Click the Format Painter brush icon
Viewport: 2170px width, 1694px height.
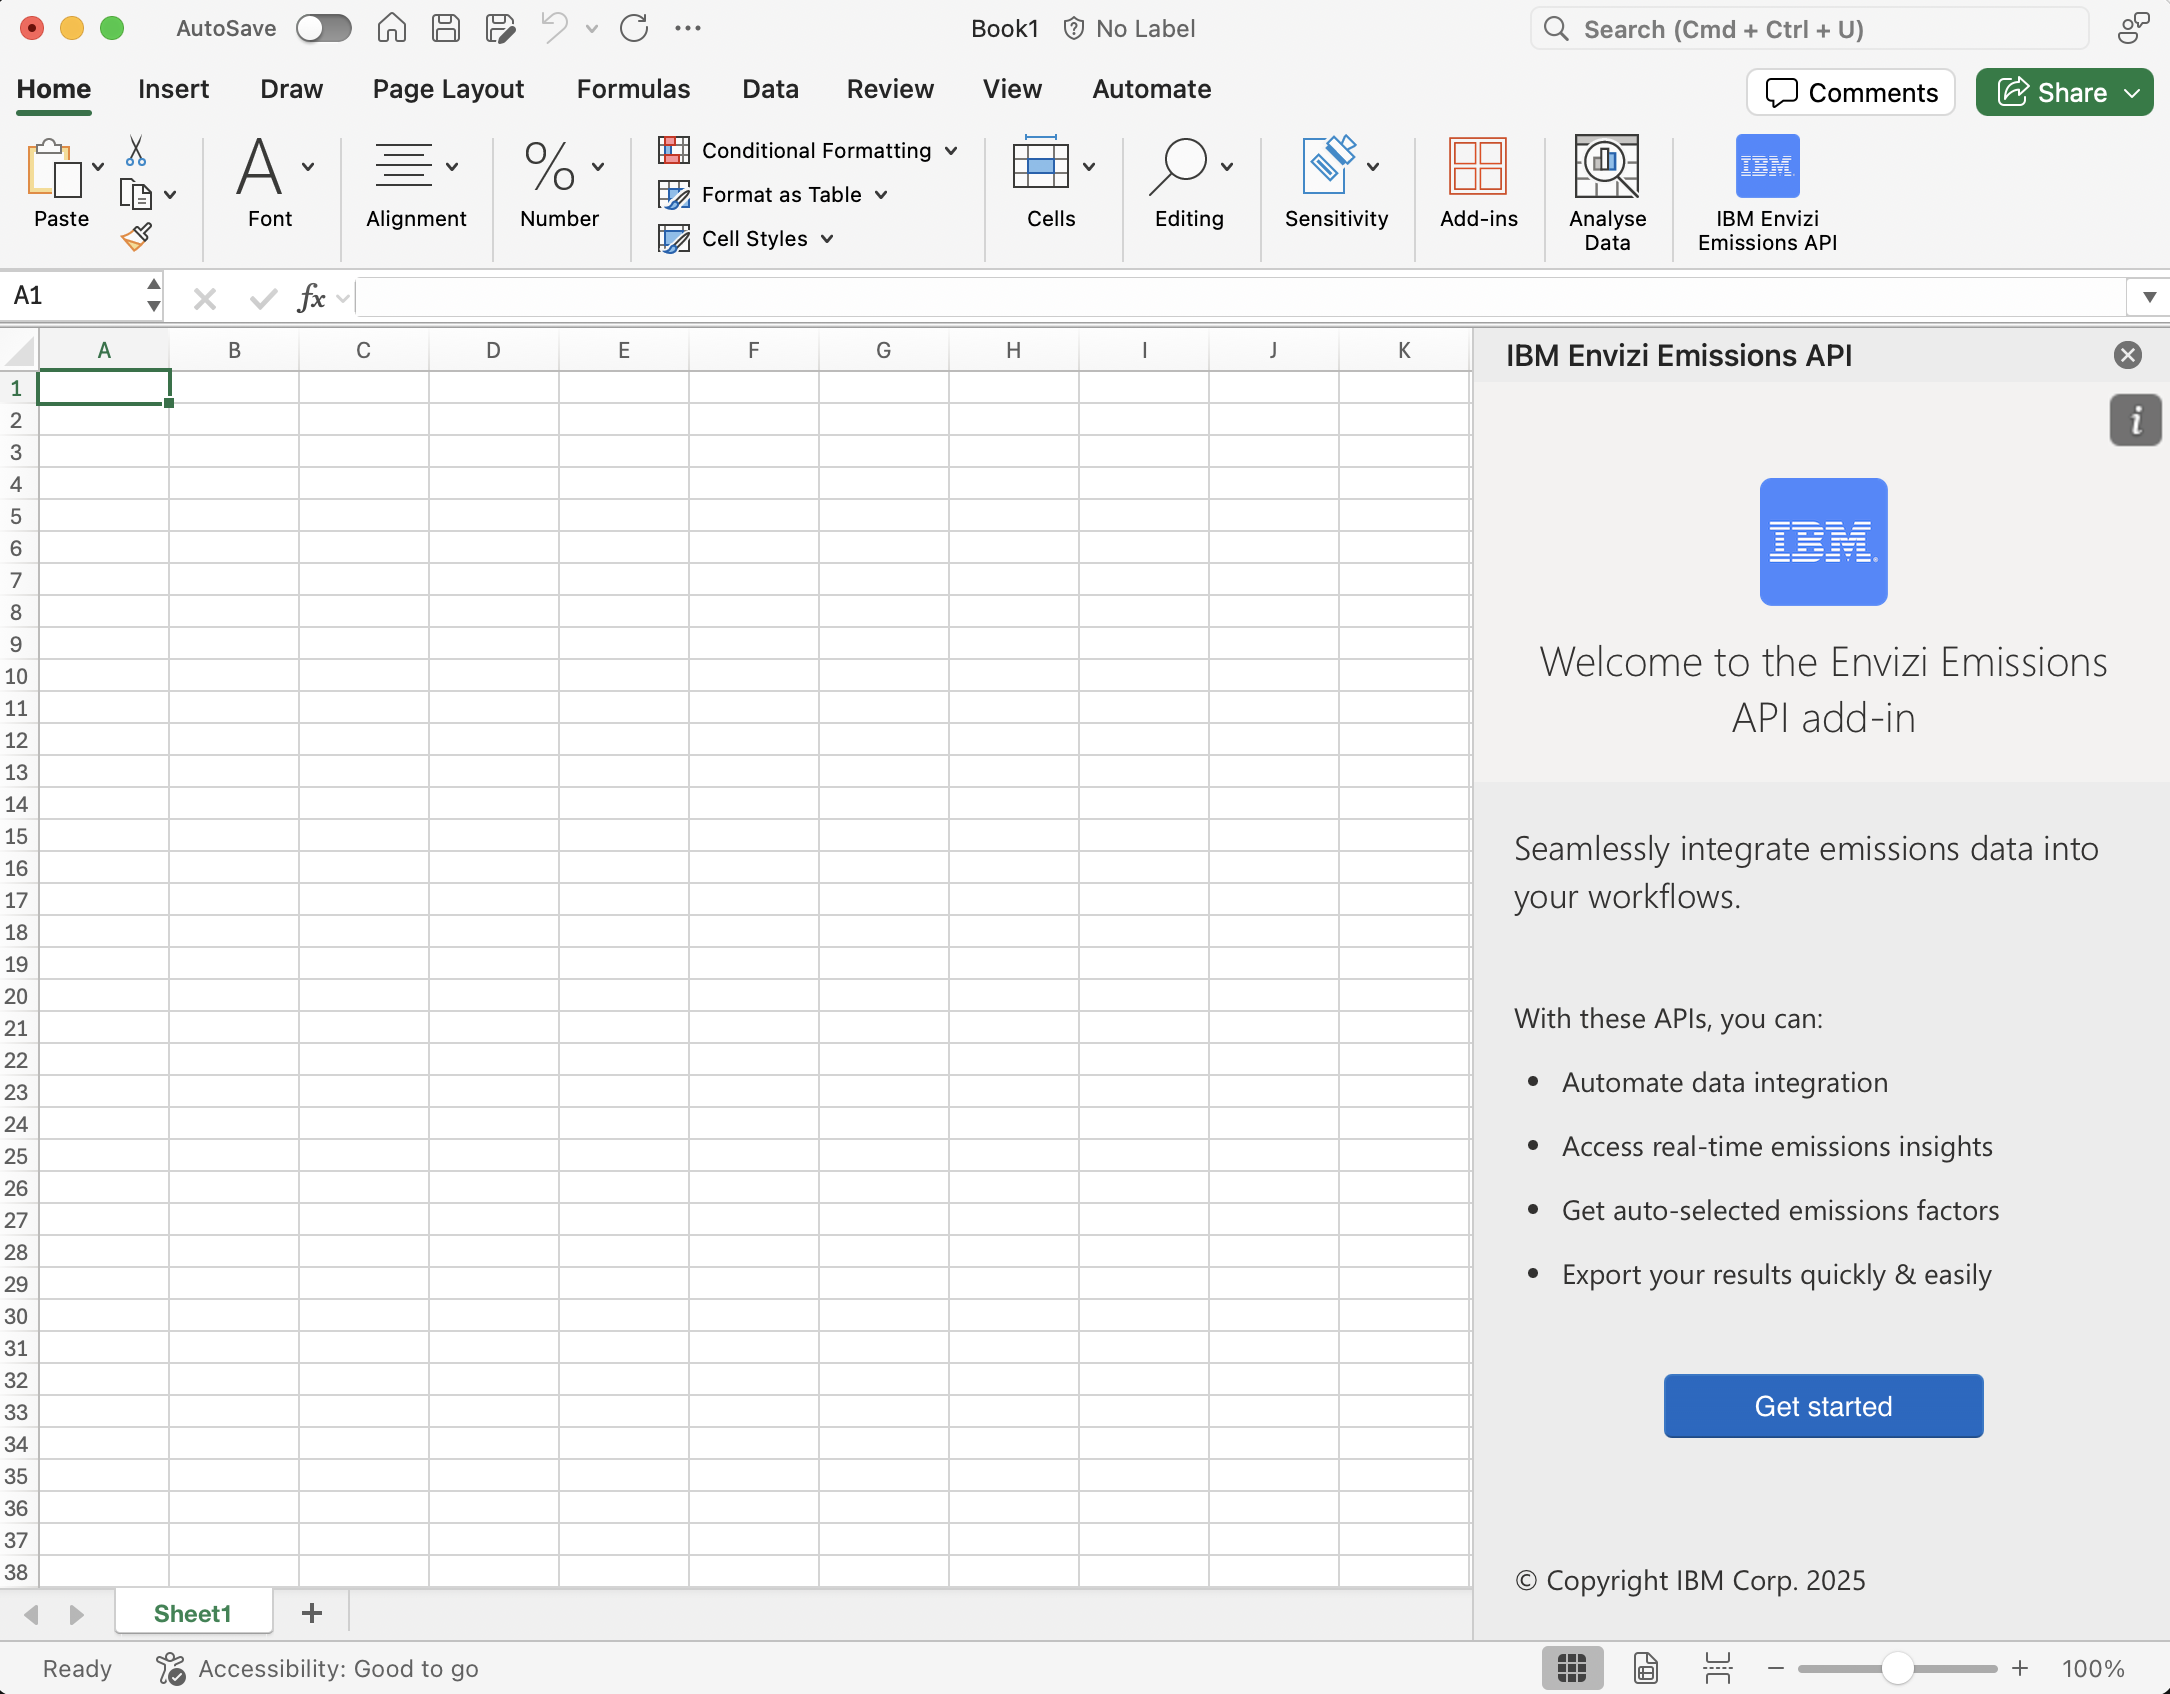coord(136,237)
